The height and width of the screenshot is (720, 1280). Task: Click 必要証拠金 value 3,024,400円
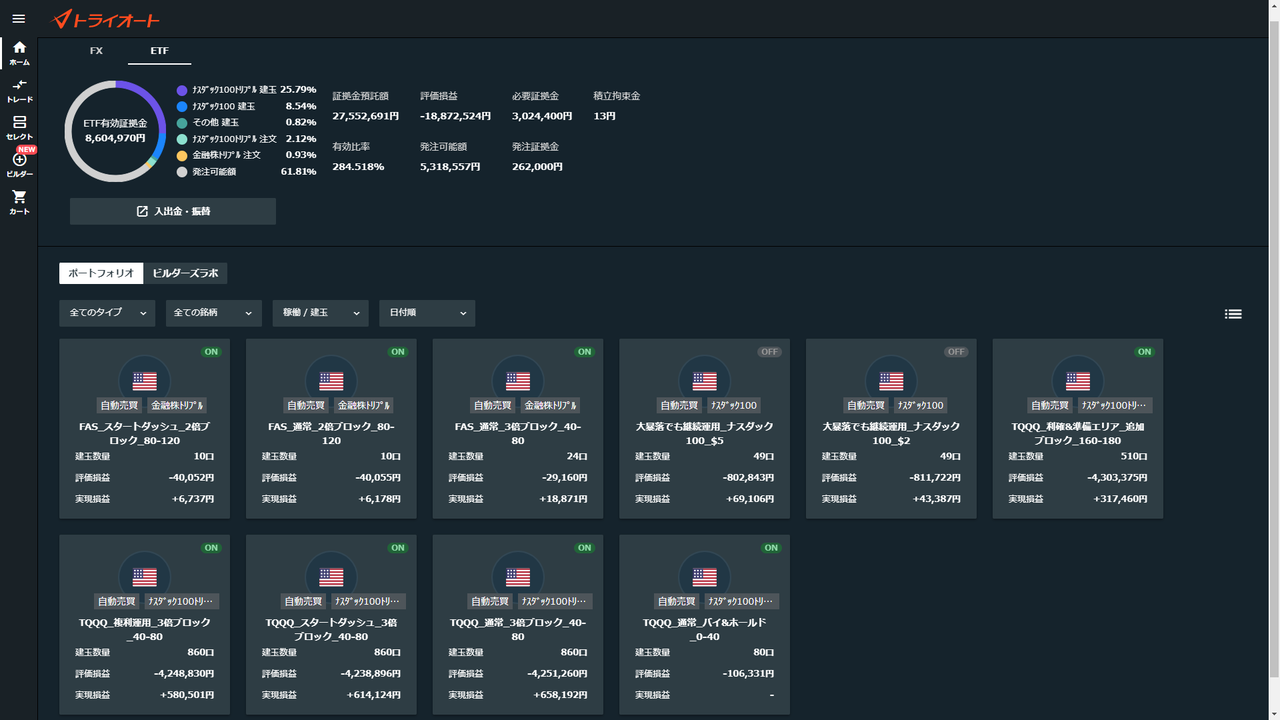[542, 116]
